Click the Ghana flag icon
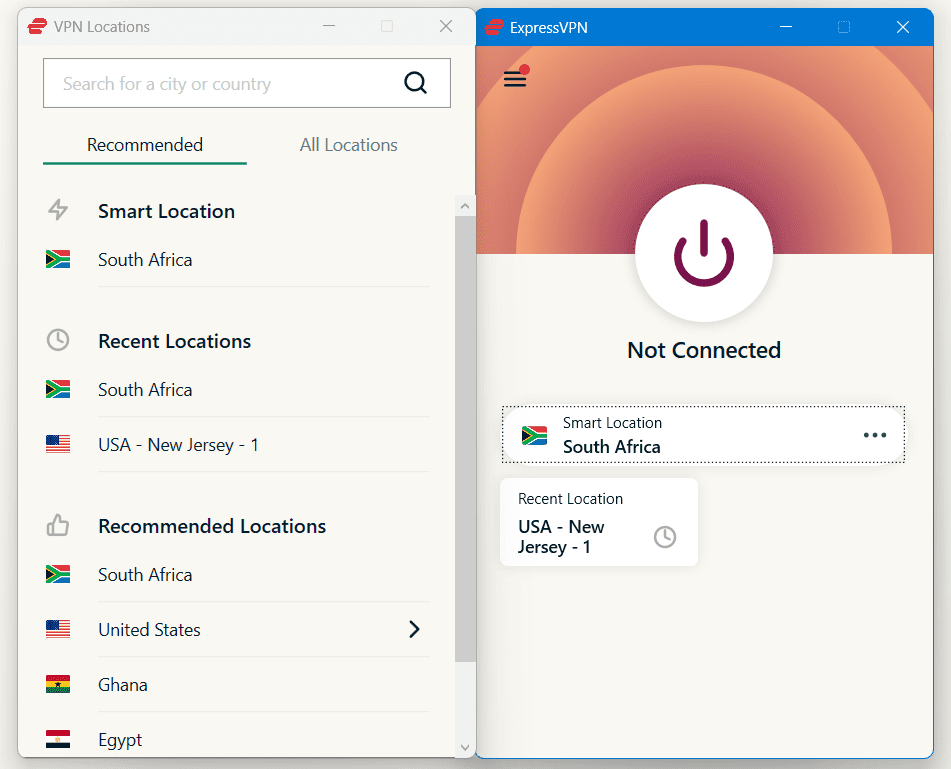Image resolution: width=951 pixels, height=769 pixels. [59, 684]
